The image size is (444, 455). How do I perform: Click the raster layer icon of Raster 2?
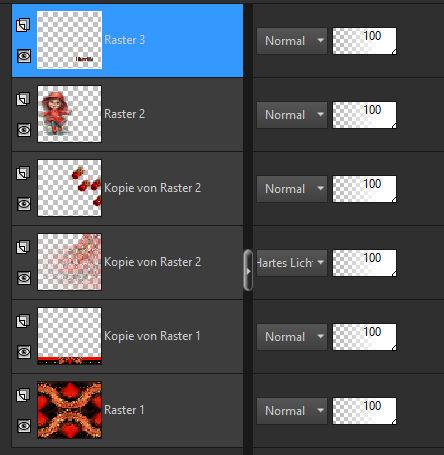[x=23, y=99]
